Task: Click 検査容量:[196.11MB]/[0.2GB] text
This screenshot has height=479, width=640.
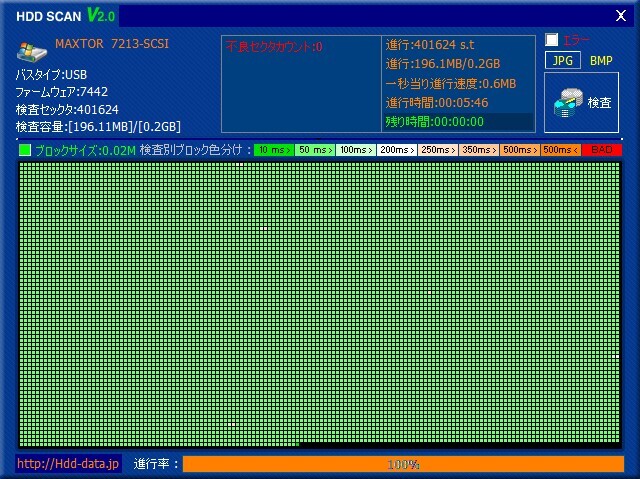Action: (98, 126)
